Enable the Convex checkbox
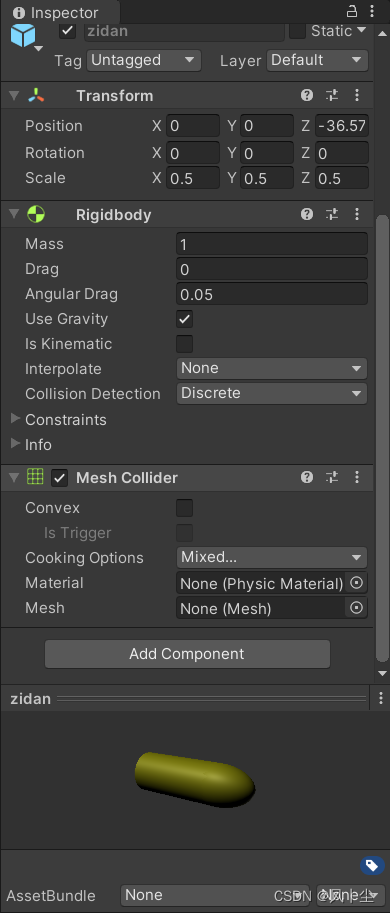 coord(185,508)
